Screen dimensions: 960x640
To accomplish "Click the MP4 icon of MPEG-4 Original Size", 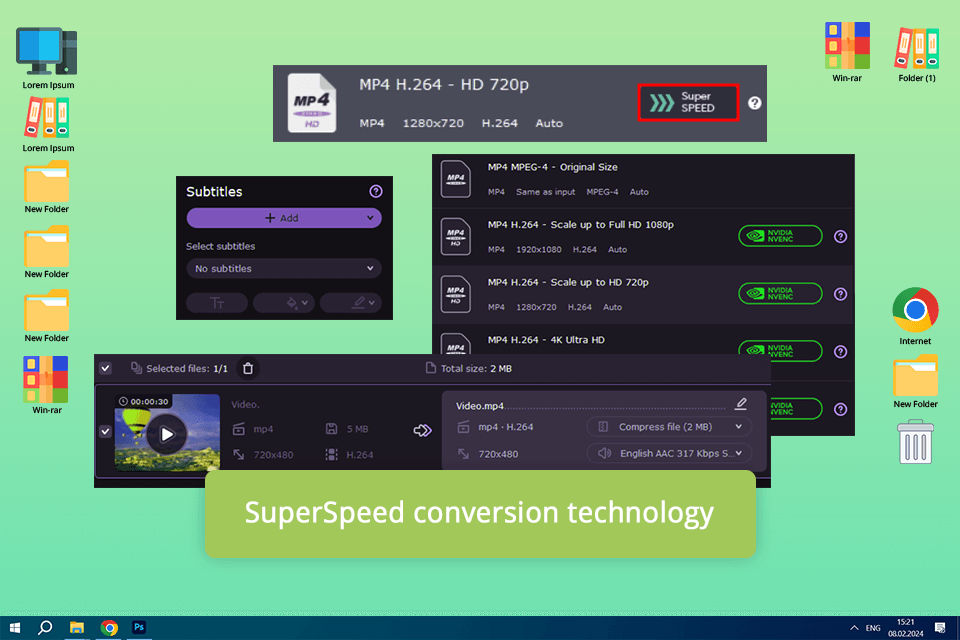I will pyautogui.click(x=456, y=179).
